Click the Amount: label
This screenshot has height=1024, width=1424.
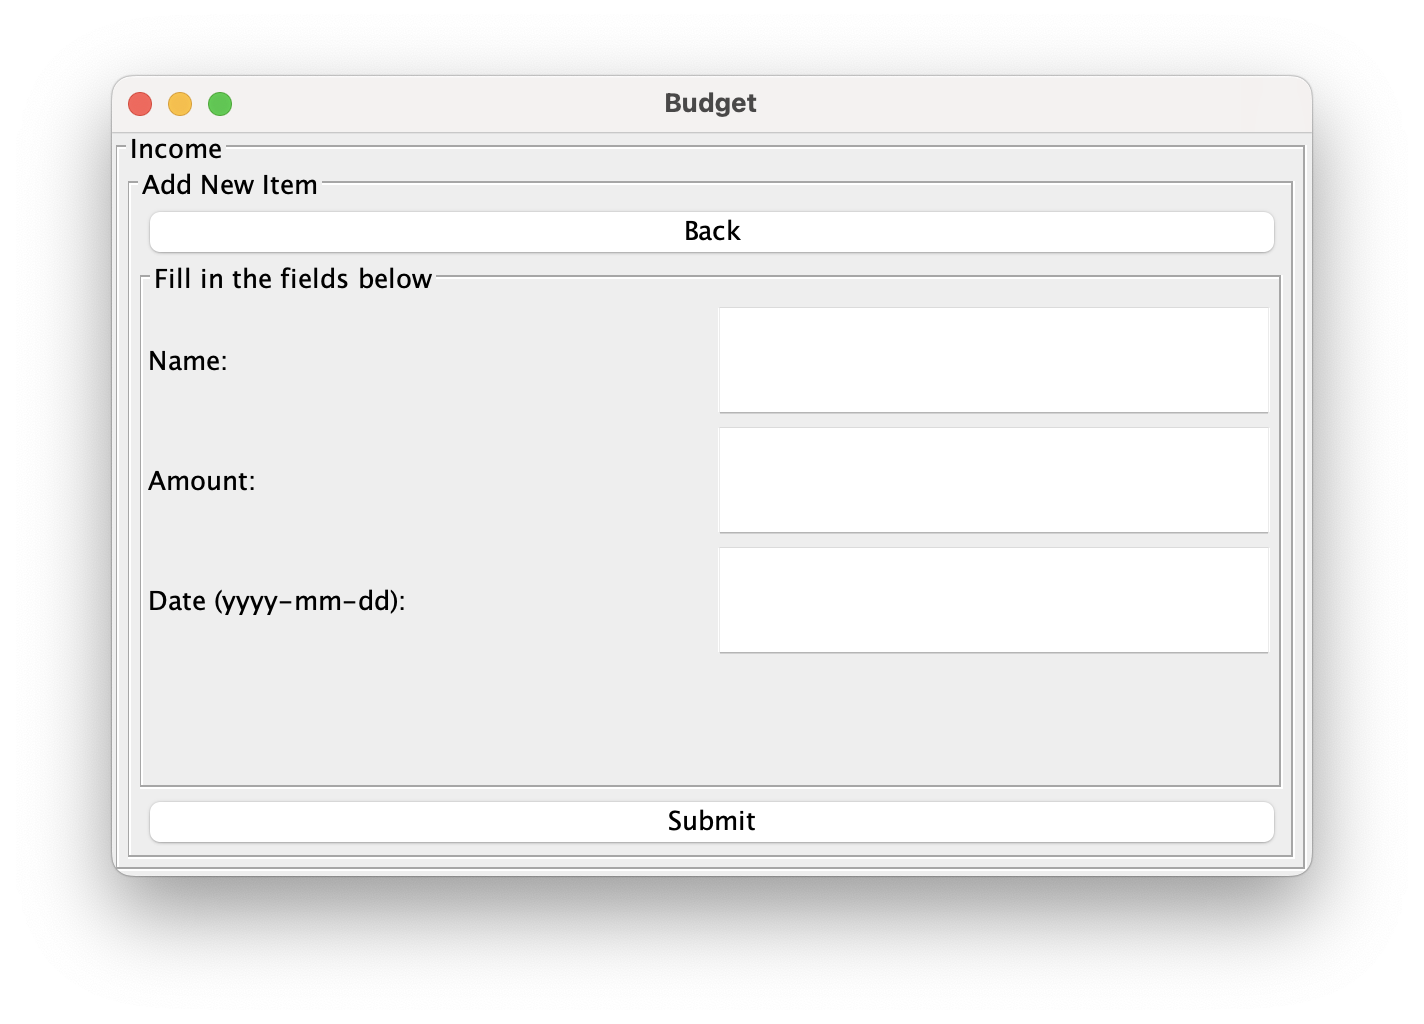point(201,480)
